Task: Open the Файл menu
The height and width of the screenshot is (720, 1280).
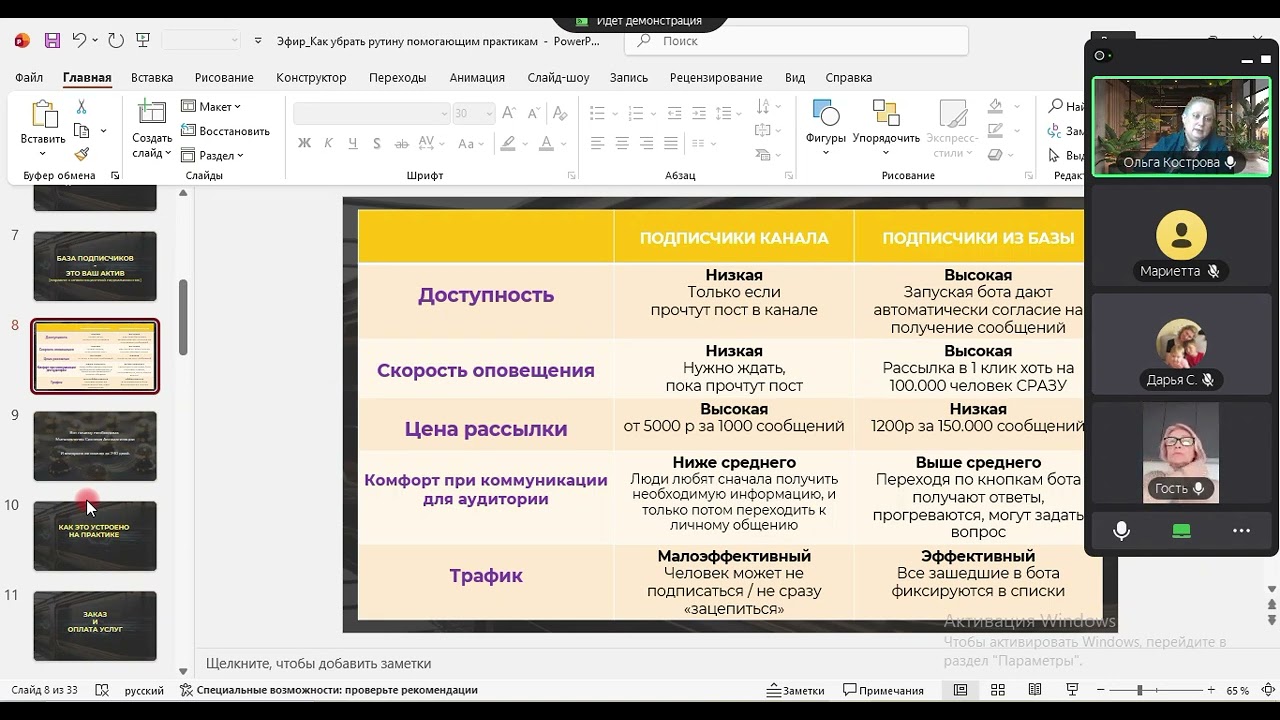Action: pos(29,77)
